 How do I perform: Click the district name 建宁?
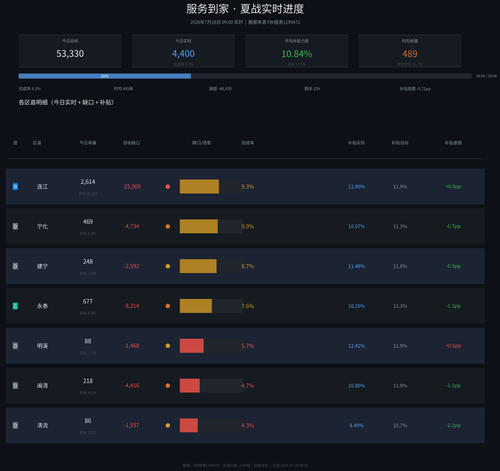pyautogui.click(x=42, y=266)
